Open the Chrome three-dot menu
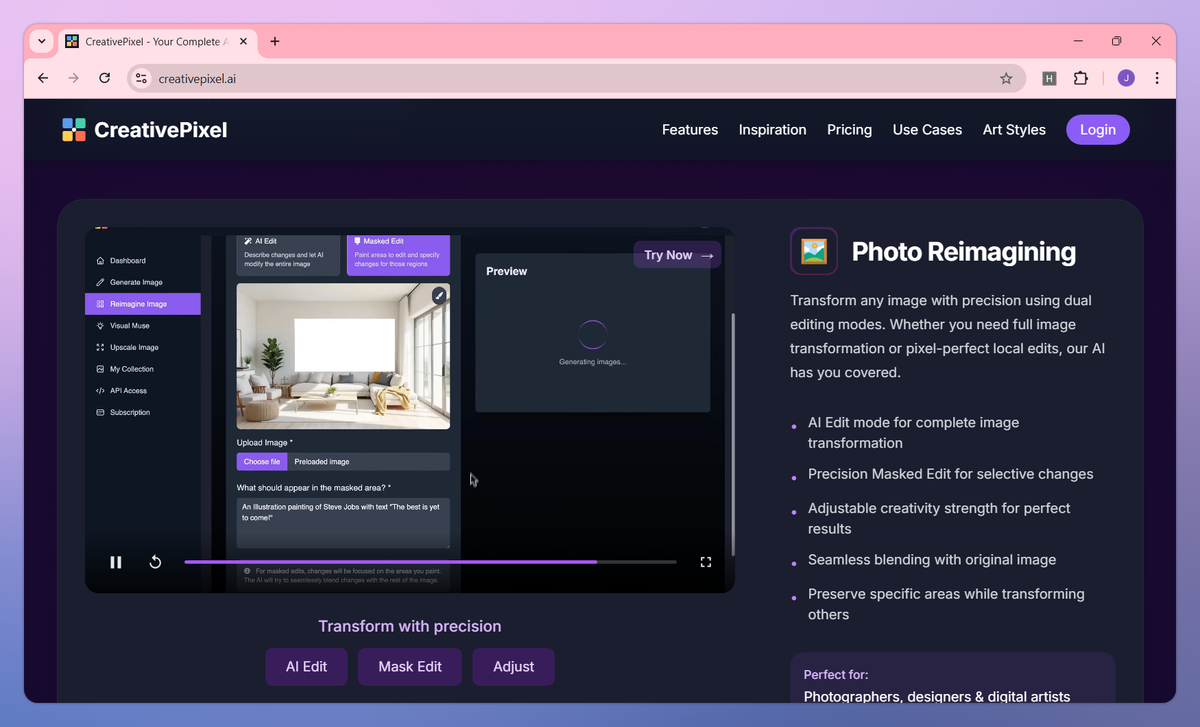This screenshot has height=727, width=1200. pyautogui.click(x=1157, y=77)
